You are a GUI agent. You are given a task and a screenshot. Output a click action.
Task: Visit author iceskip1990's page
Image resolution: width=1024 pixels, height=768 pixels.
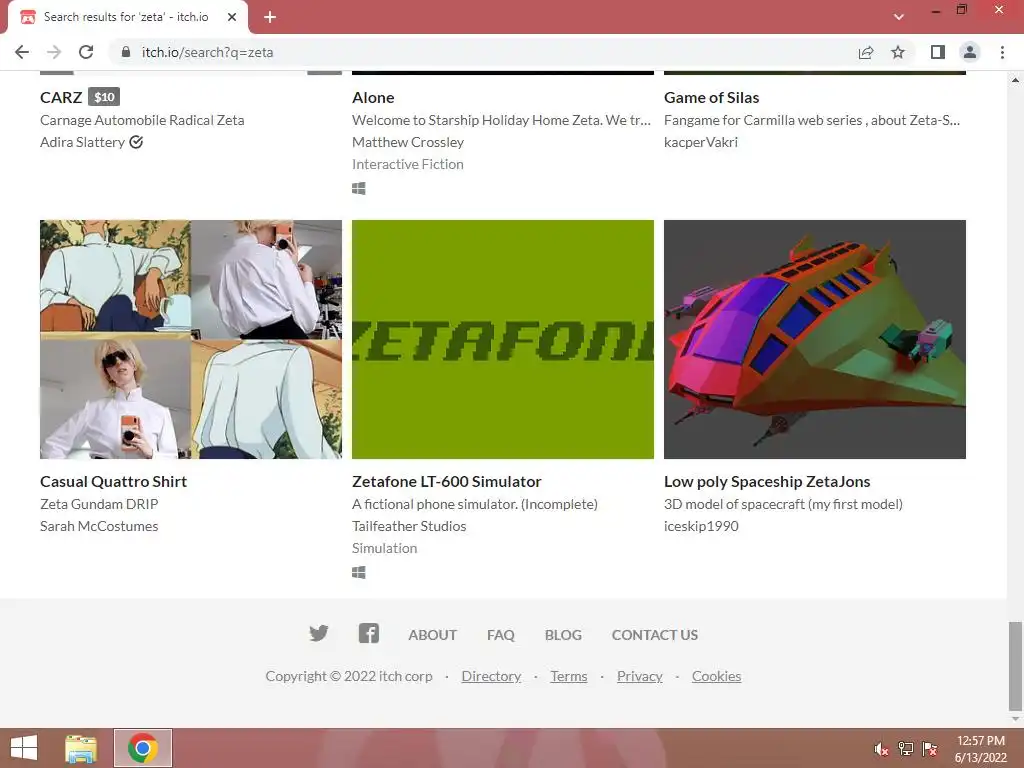(x=701, y=526)
